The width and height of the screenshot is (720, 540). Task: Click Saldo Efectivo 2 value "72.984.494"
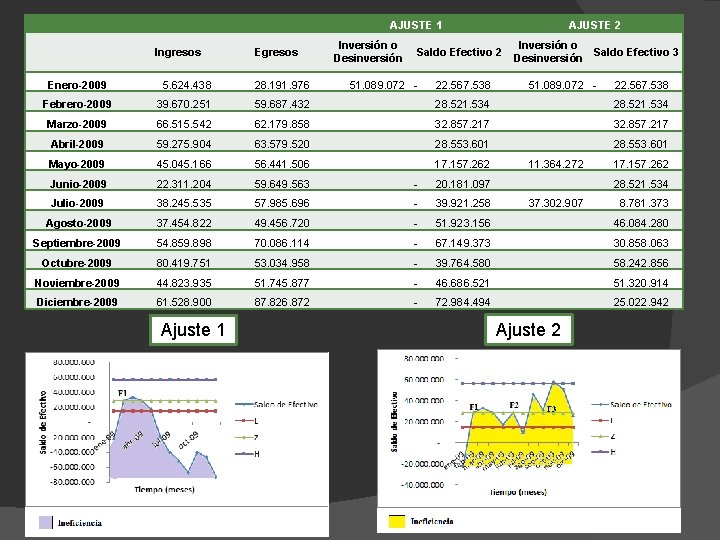pyautogui.click(x=463, y=302)
